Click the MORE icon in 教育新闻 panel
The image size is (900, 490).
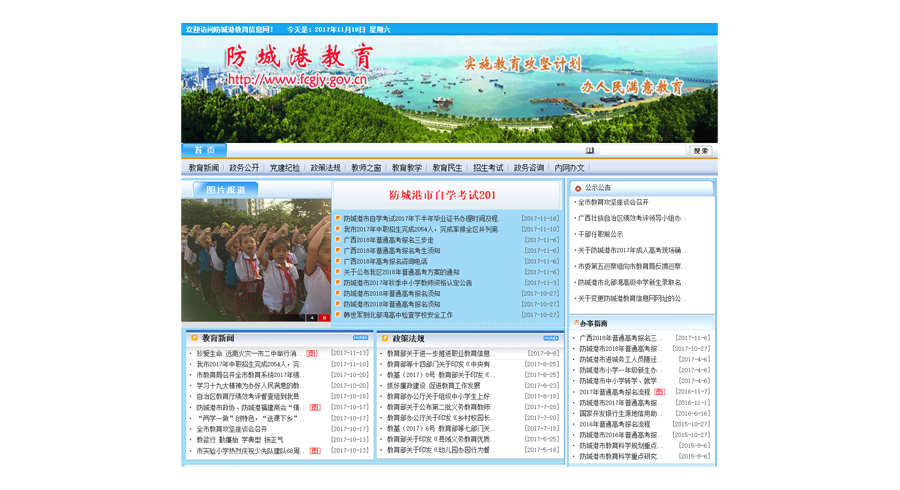360,338
